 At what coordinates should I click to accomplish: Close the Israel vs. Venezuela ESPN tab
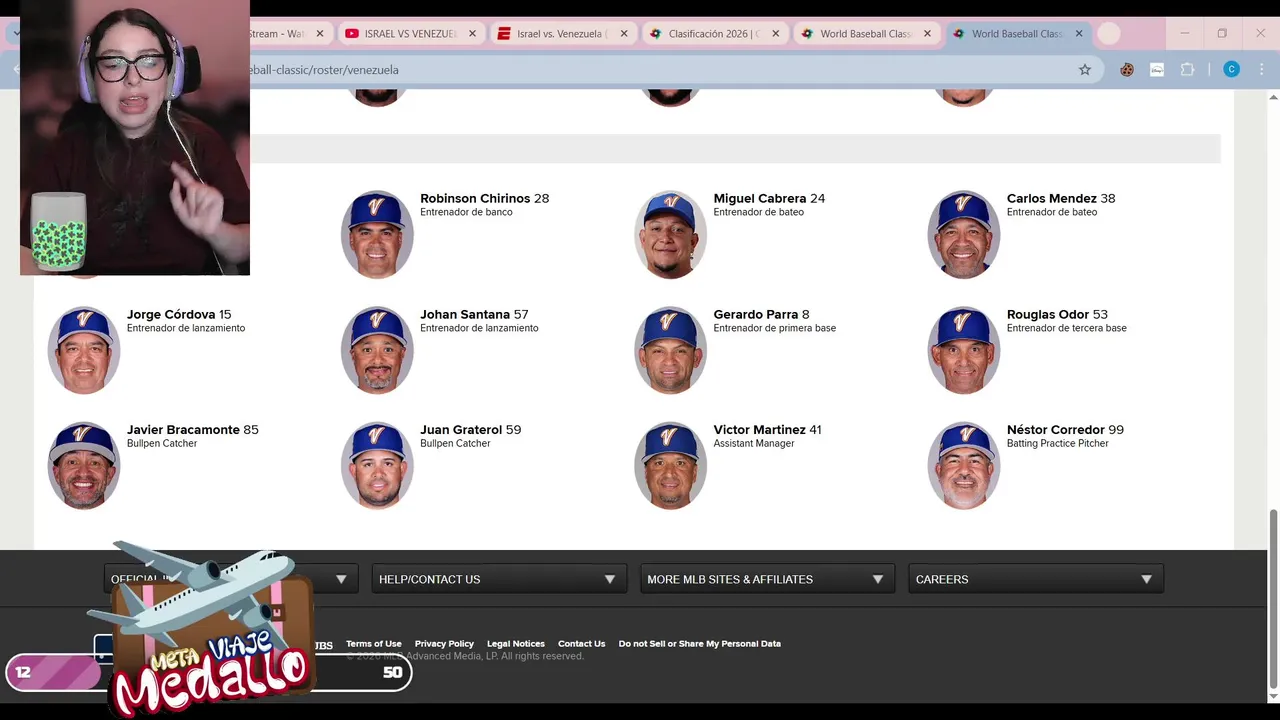[x=624, y=34]
